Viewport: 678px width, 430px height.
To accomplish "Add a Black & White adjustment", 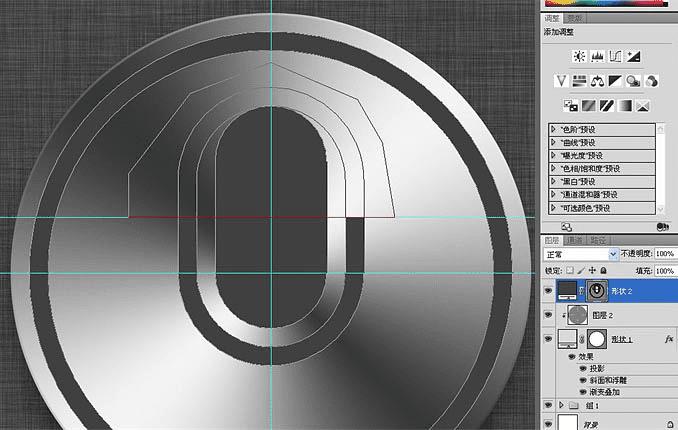I will click(615, 81).
